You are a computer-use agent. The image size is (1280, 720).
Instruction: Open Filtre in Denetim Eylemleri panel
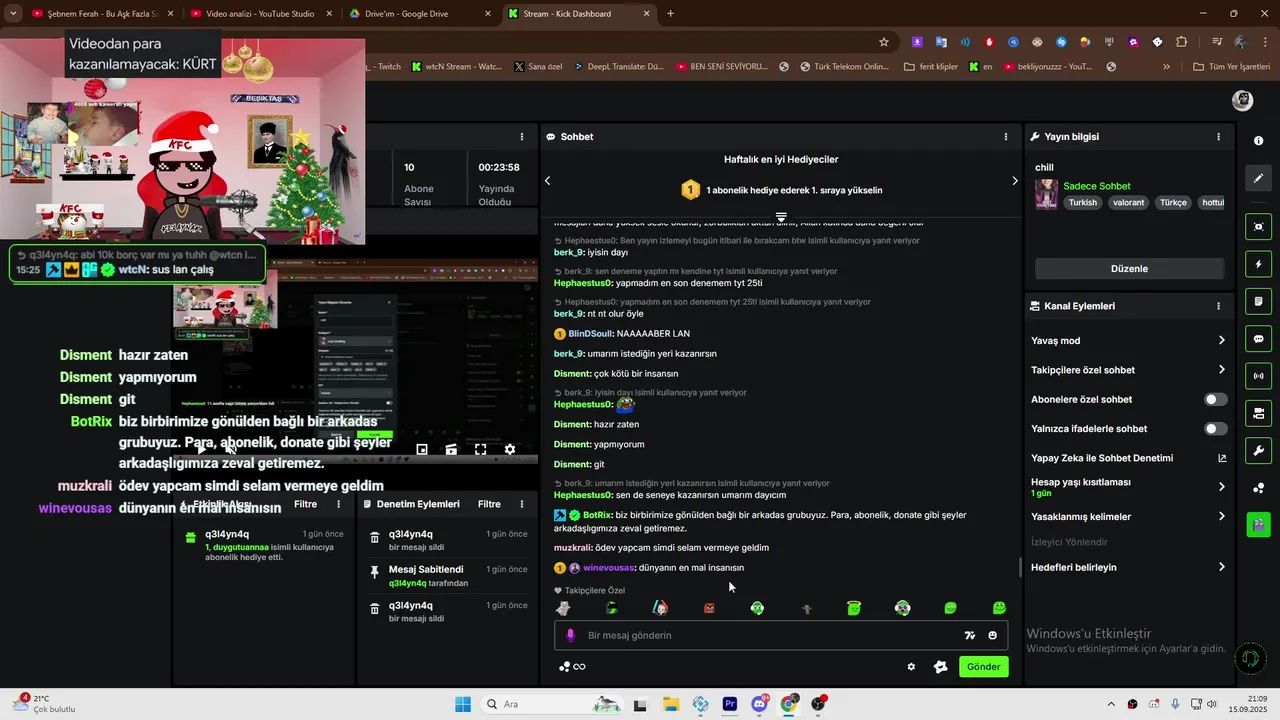coord(489,504)
